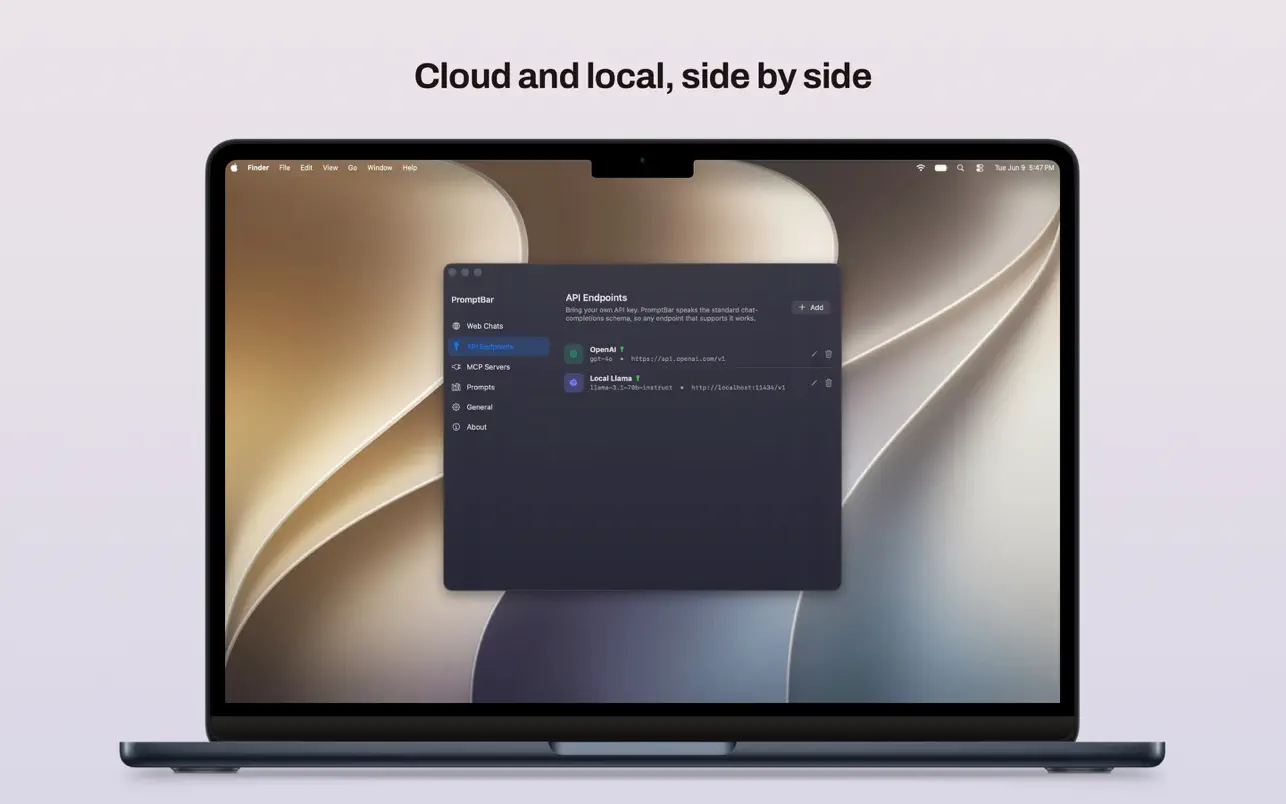Click the OpenAI endpoint logo icon
Screen dimensions: 1286x804
pos(573,354)
